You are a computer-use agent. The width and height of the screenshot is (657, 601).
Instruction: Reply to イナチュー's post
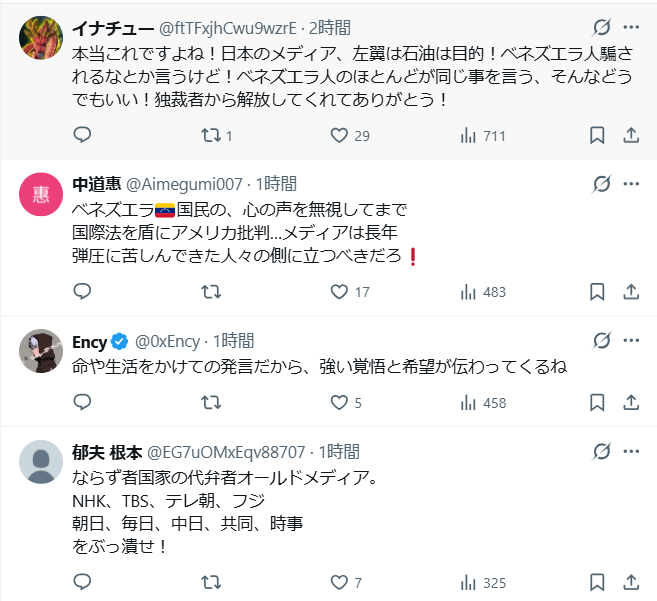pos(83,135)
